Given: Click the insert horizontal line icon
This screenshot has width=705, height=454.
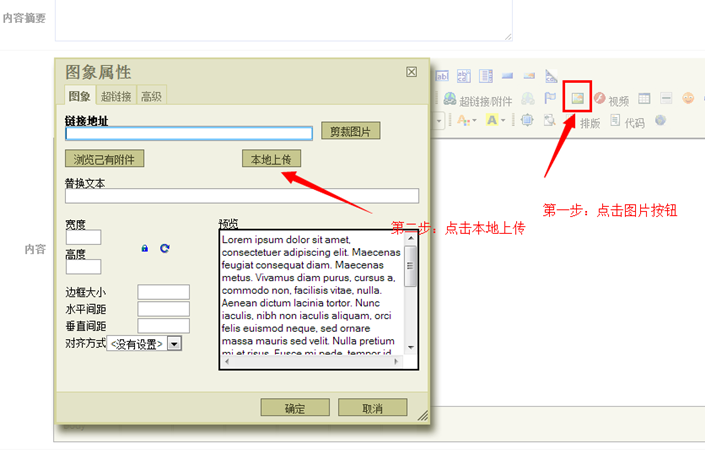Looking at the screenshot, I should coord(666,99).
